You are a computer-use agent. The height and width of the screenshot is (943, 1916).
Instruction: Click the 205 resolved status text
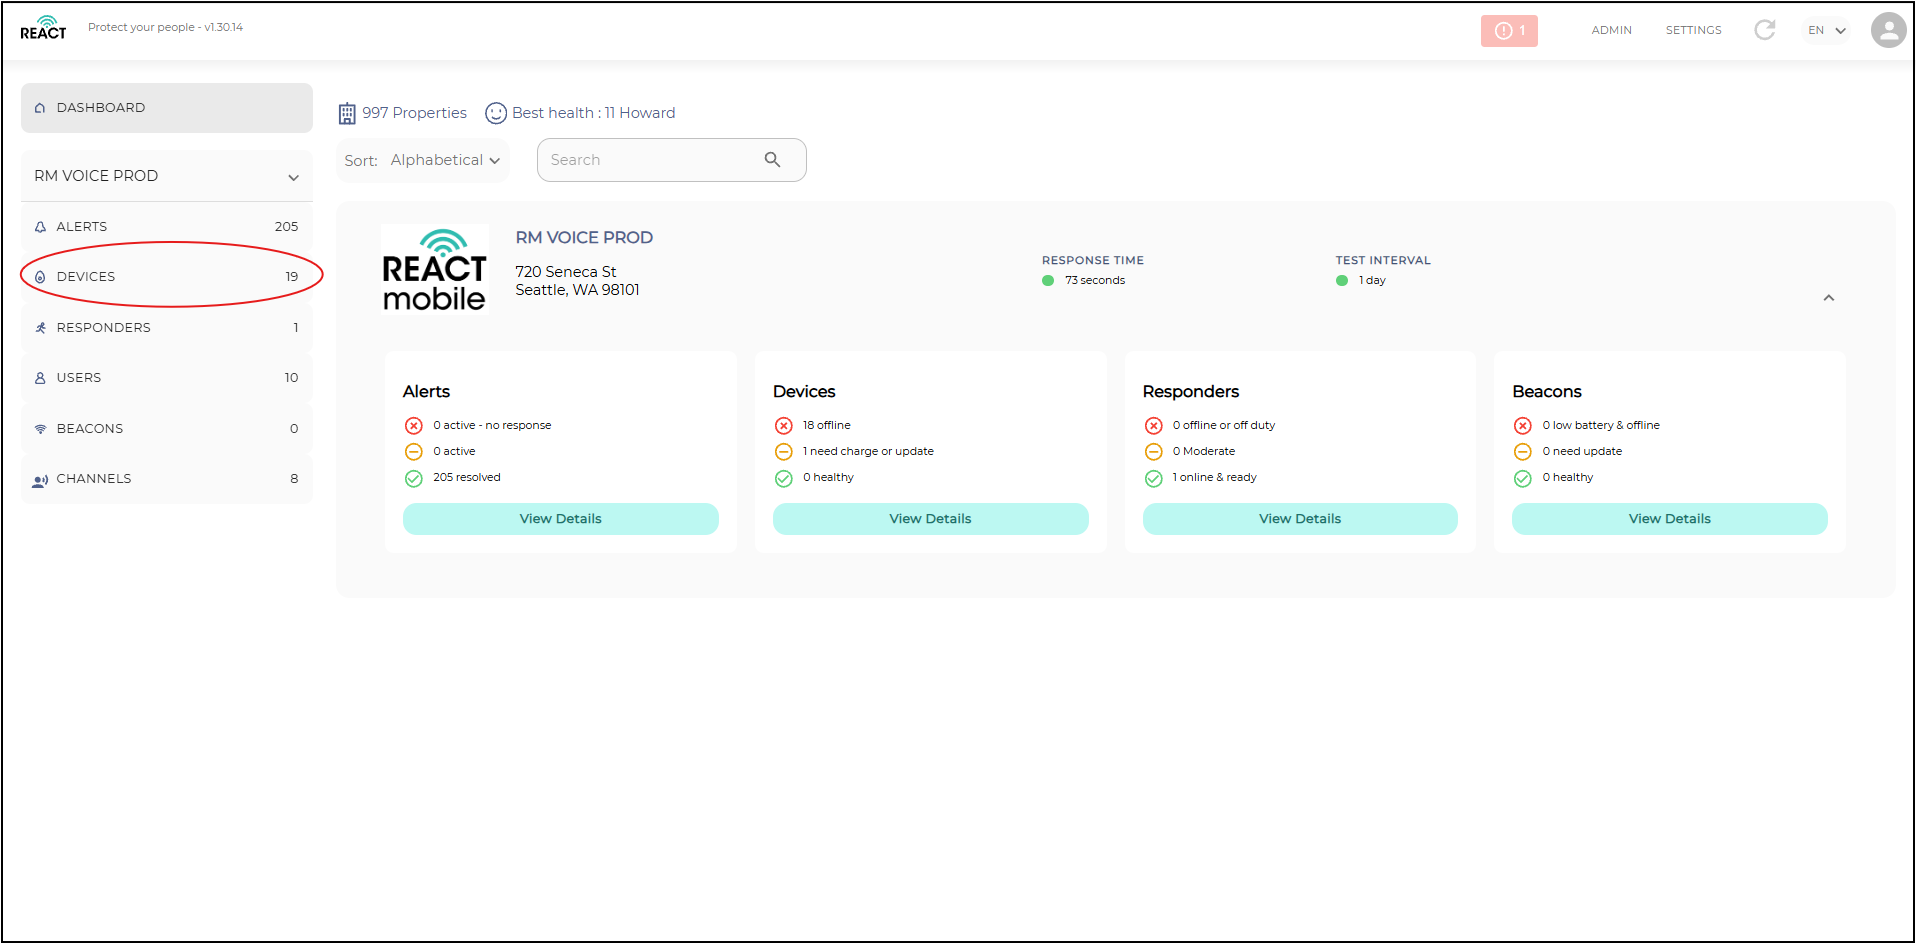point(467,478)
